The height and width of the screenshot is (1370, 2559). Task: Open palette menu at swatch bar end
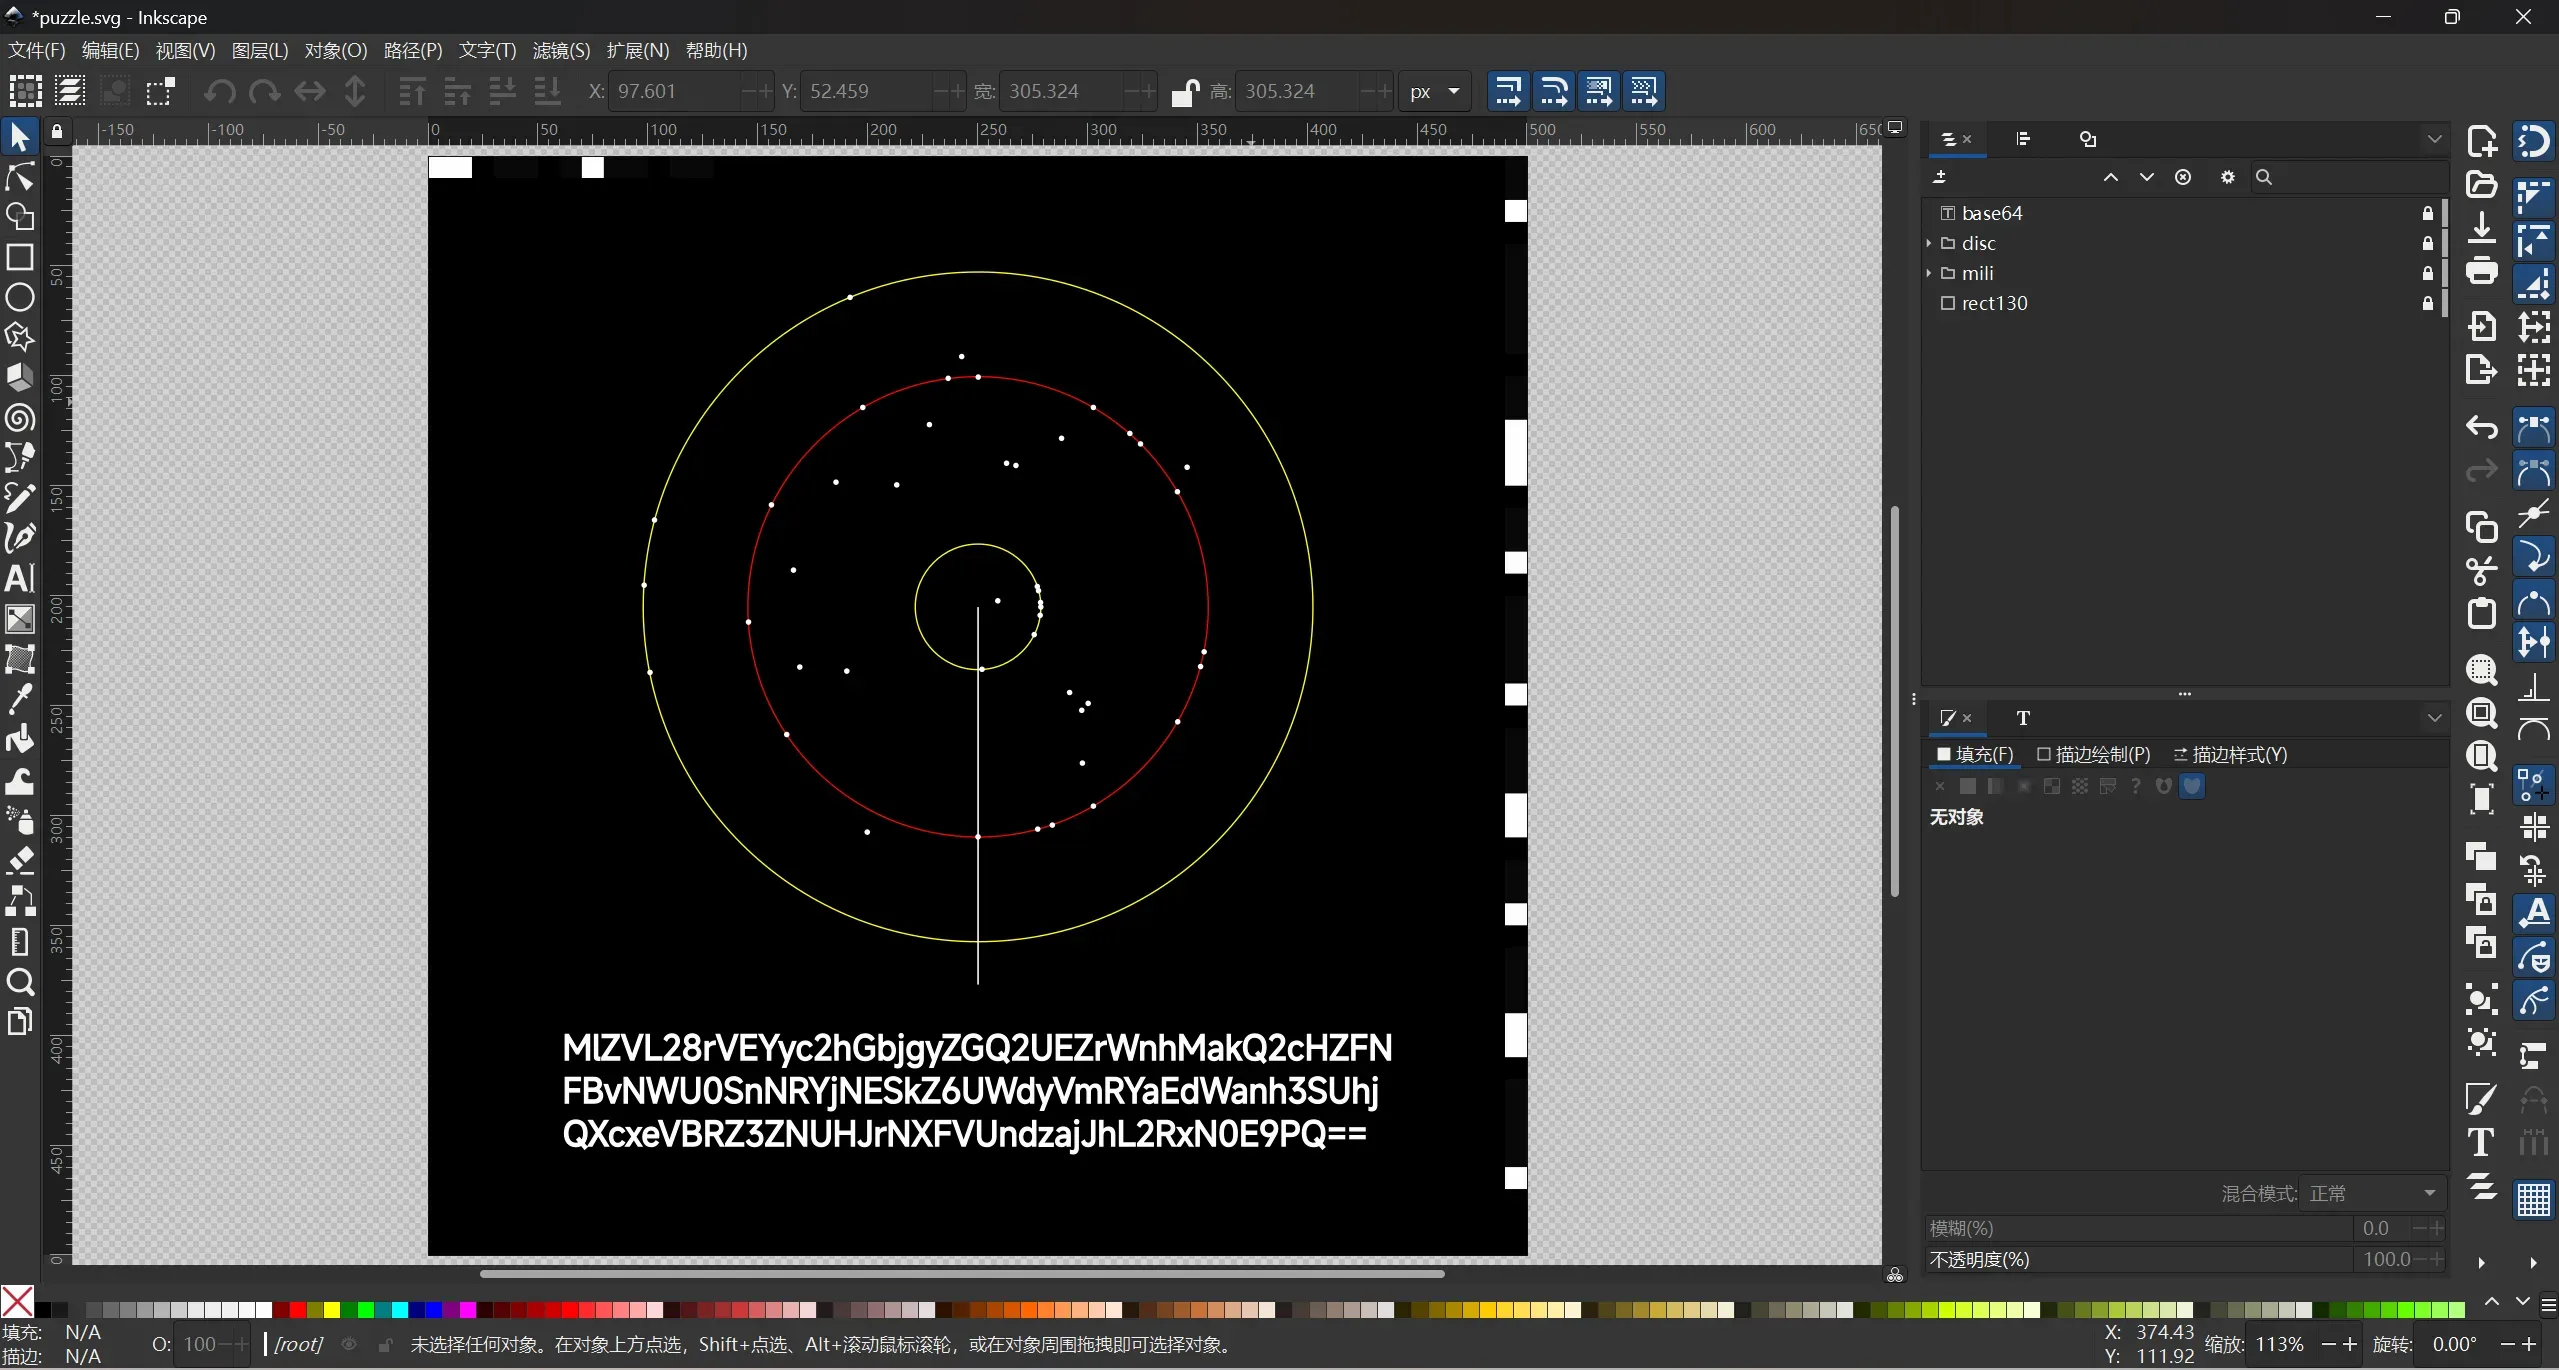click(2548, 1304)
